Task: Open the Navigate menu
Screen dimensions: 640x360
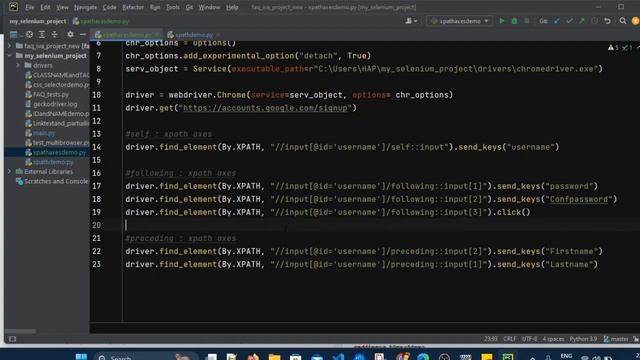Action: [85, 7]
